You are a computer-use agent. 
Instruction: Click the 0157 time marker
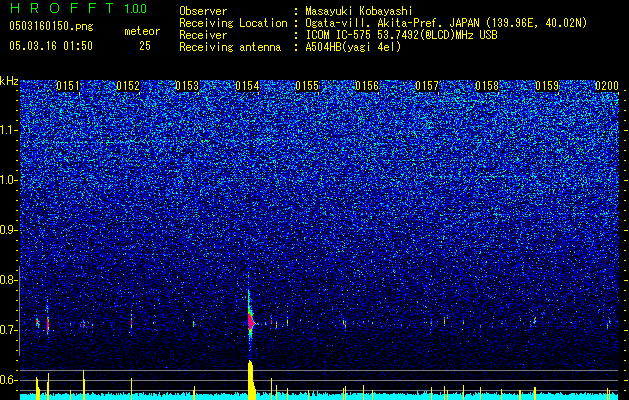(427, 86)
